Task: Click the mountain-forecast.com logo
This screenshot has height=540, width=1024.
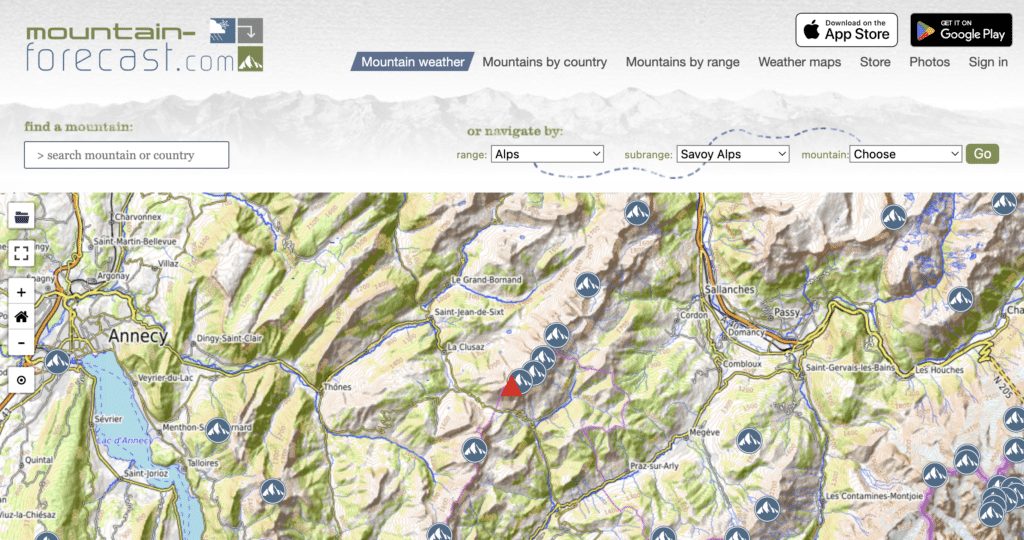Action: coord(144,44)
